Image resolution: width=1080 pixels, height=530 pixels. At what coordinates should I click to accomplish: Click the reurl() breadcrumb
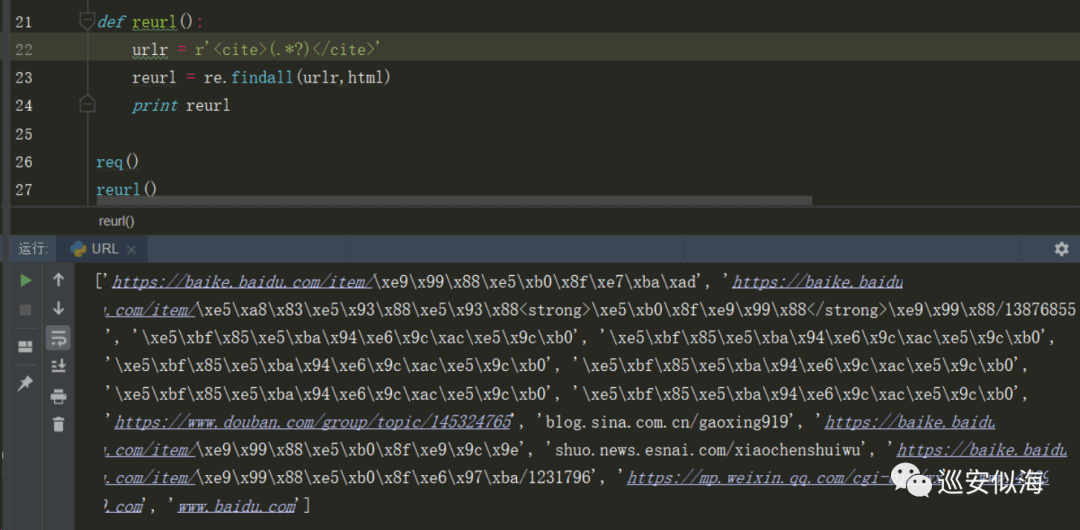coord(116,221)
